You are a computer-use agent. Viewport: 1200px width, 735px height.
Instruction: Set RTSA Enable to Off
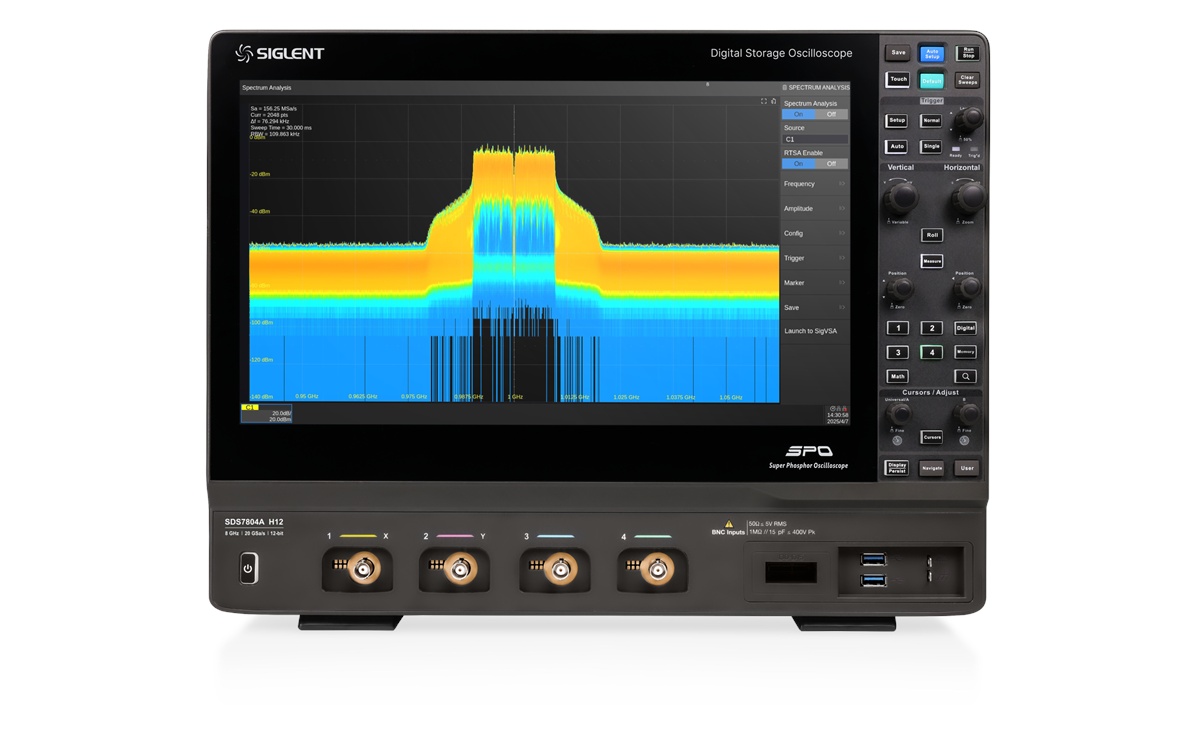(x=831, y=164)
